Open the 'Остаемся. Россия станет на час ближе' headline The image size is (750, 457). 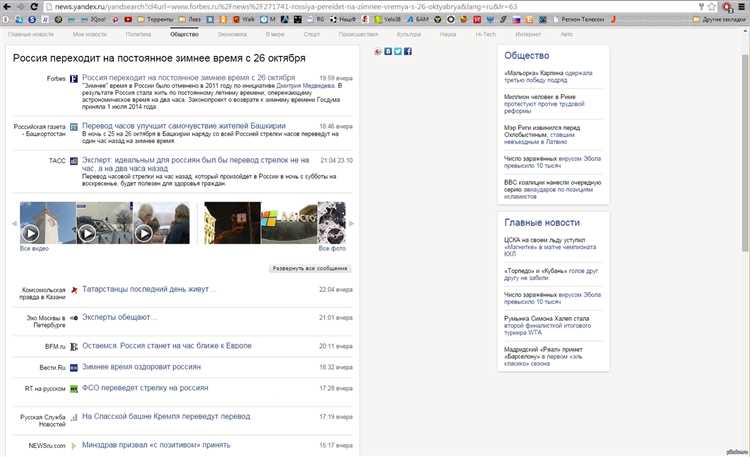pos(166,346)
